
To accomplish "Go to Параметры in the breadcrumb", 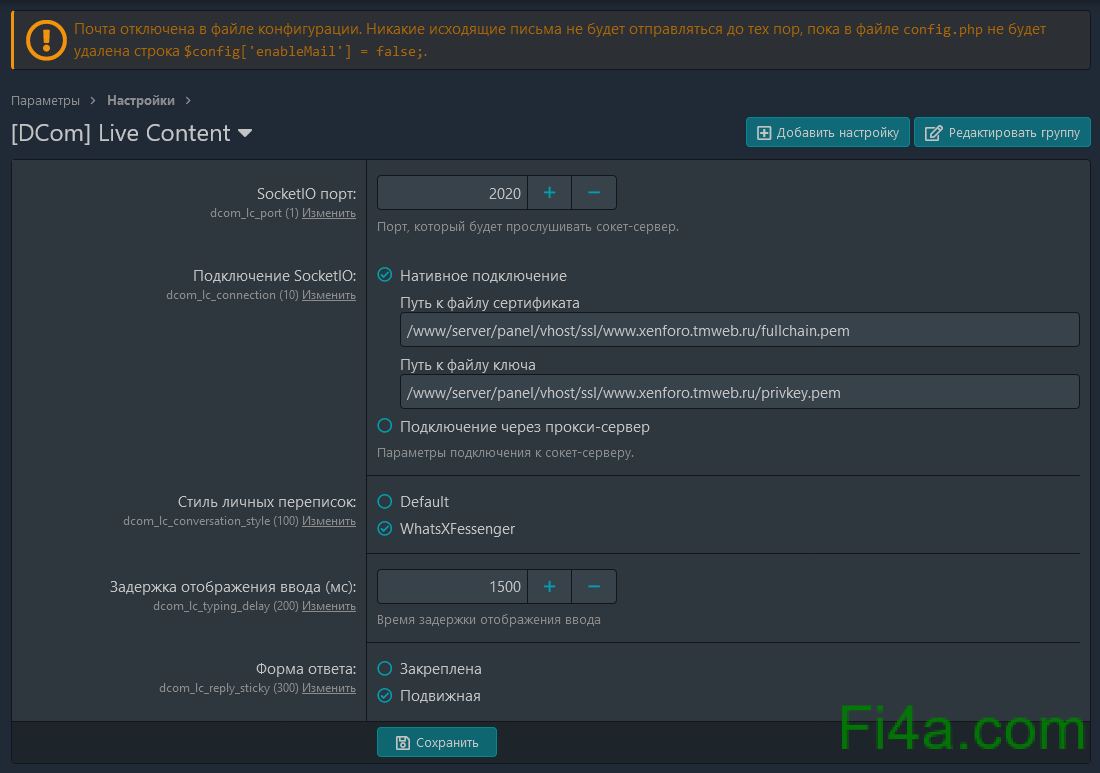I will click(x=45, y=101).
